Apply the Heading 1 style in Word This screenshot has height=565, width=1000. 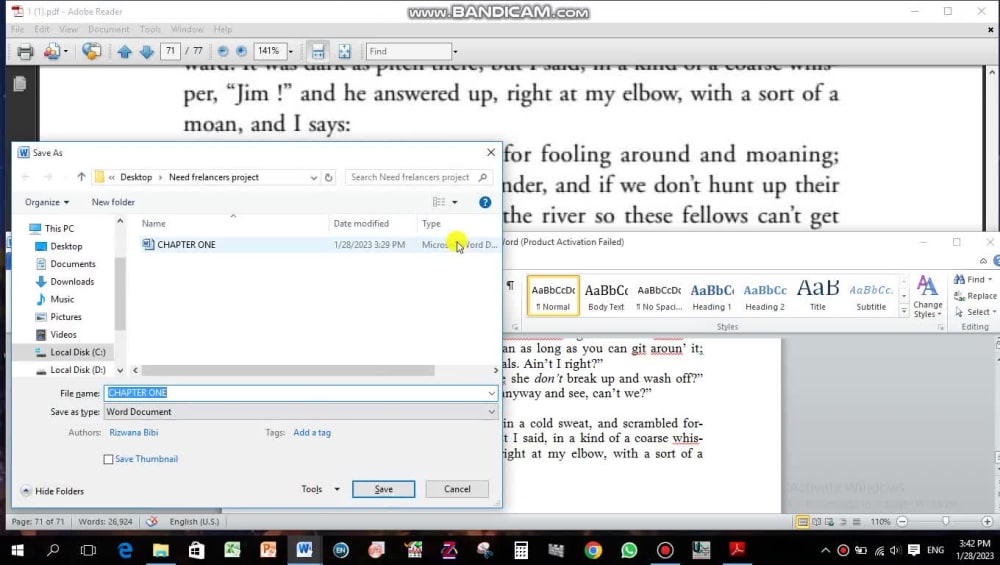tap(712, 296)
